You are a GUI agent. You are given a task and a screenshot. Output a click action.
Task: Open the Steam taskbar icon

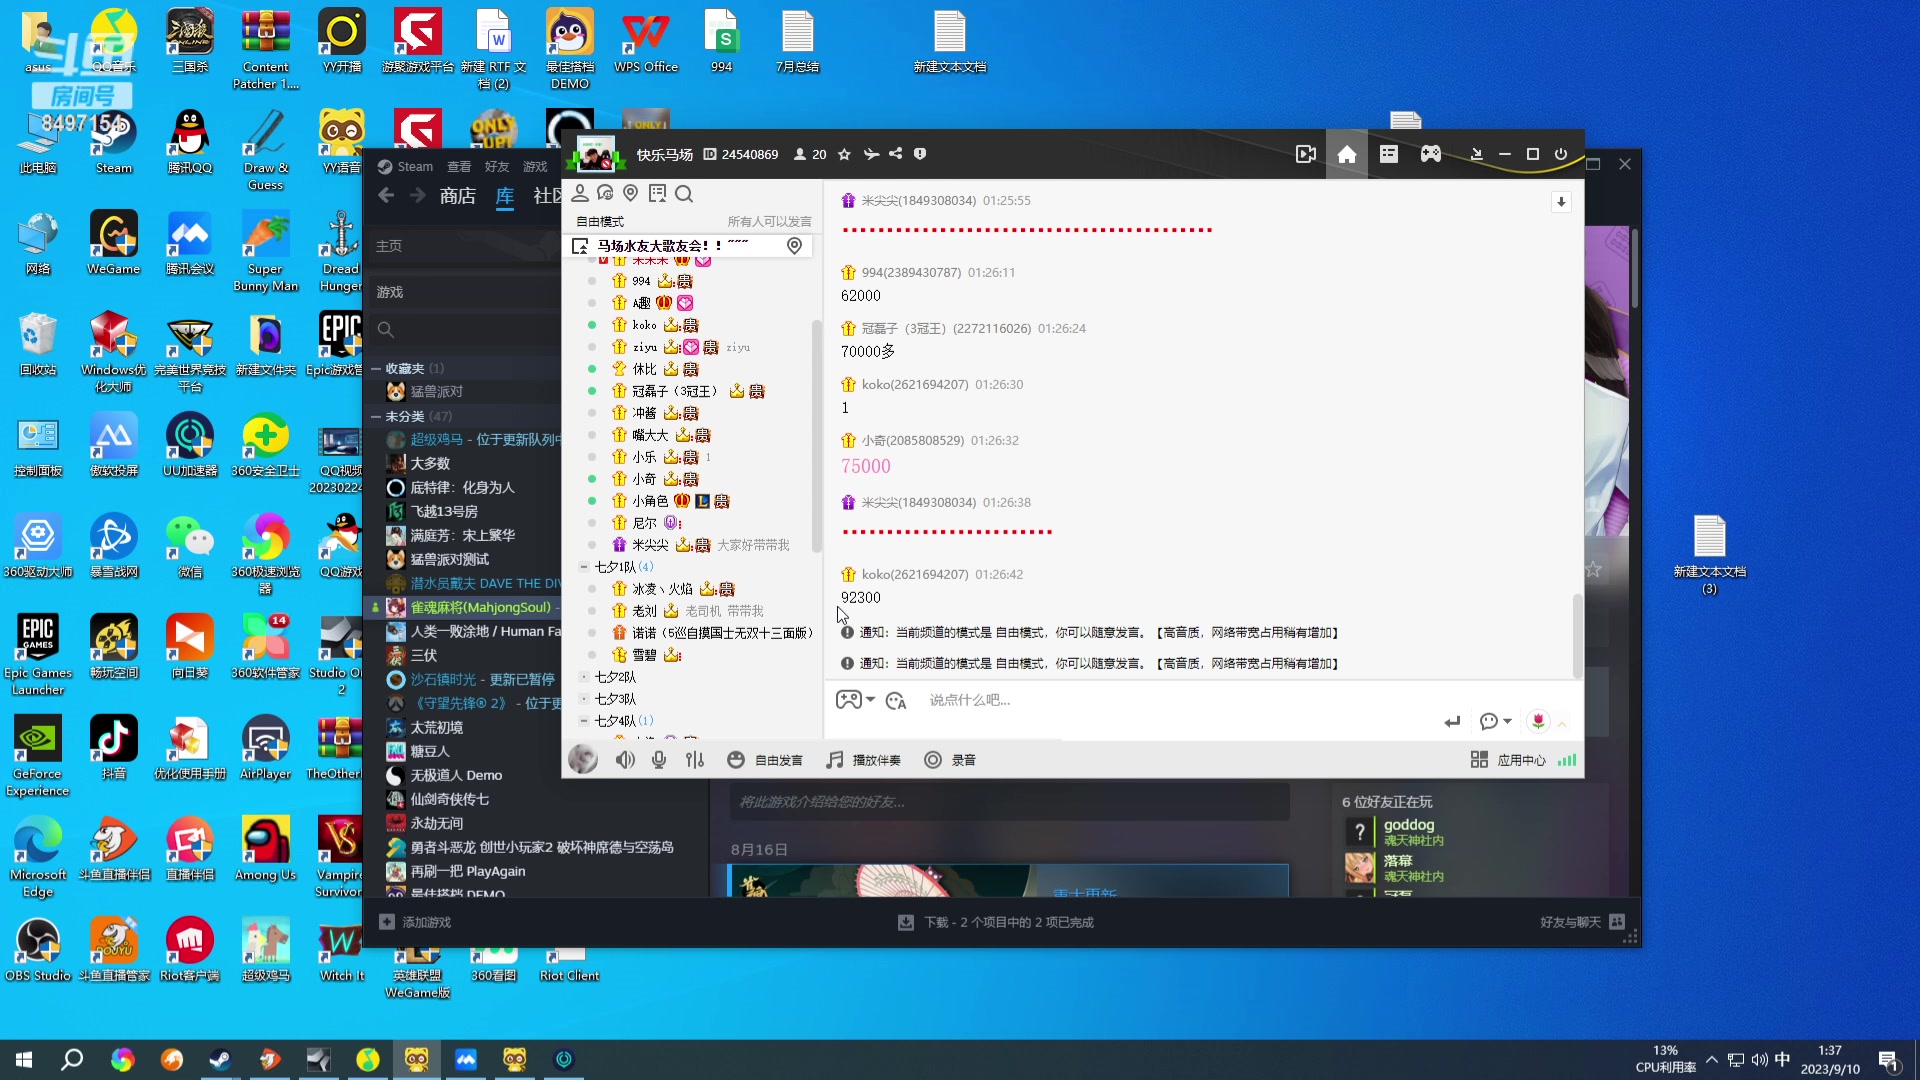click(219, 1059)
